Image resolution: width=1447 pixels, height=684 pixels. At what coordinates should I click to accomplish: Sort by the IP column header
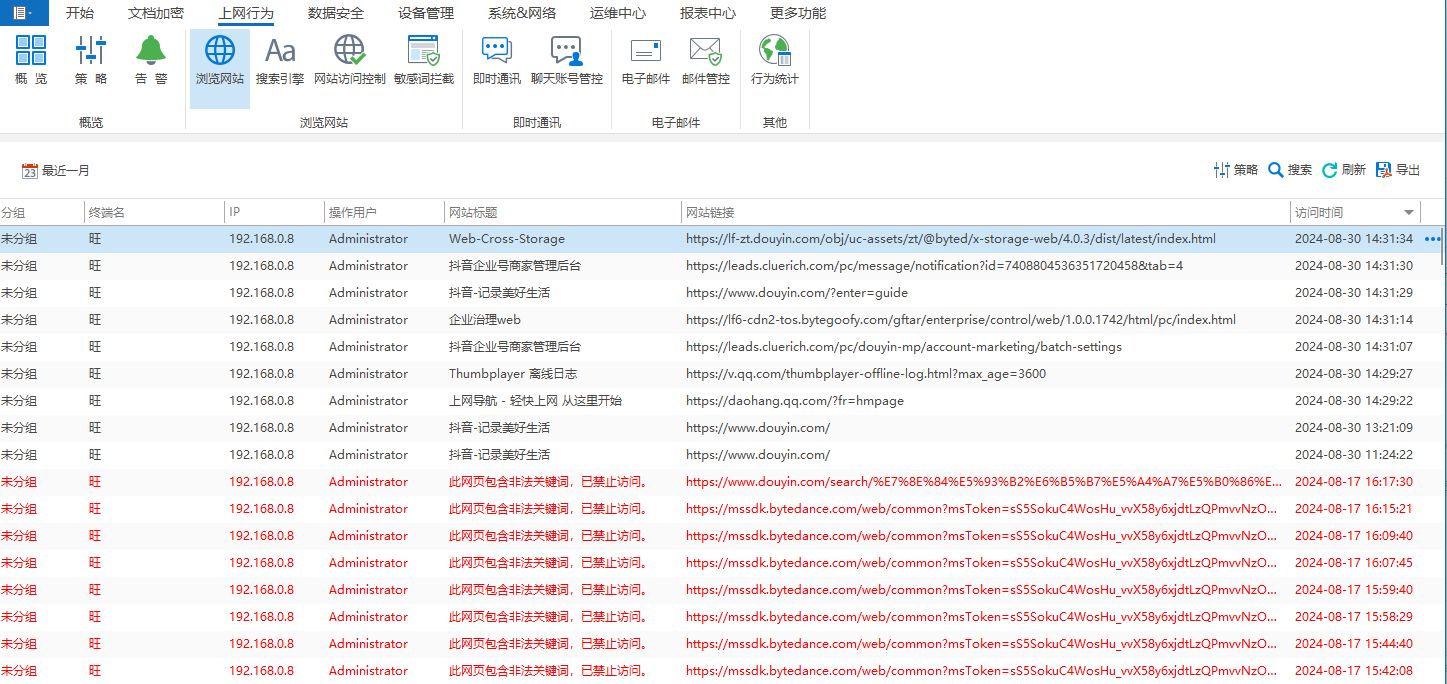click(x=275, y=213)
